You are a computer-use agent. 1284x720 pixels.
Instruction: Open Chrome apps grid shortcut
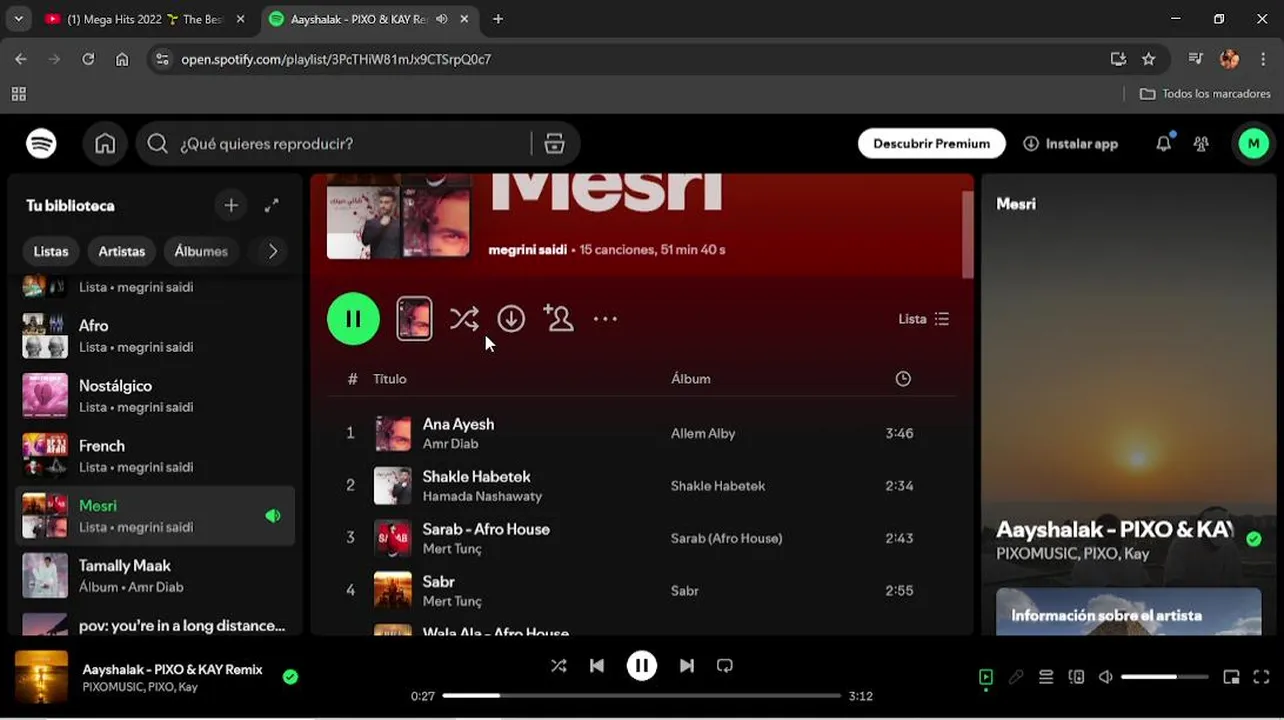18,93
